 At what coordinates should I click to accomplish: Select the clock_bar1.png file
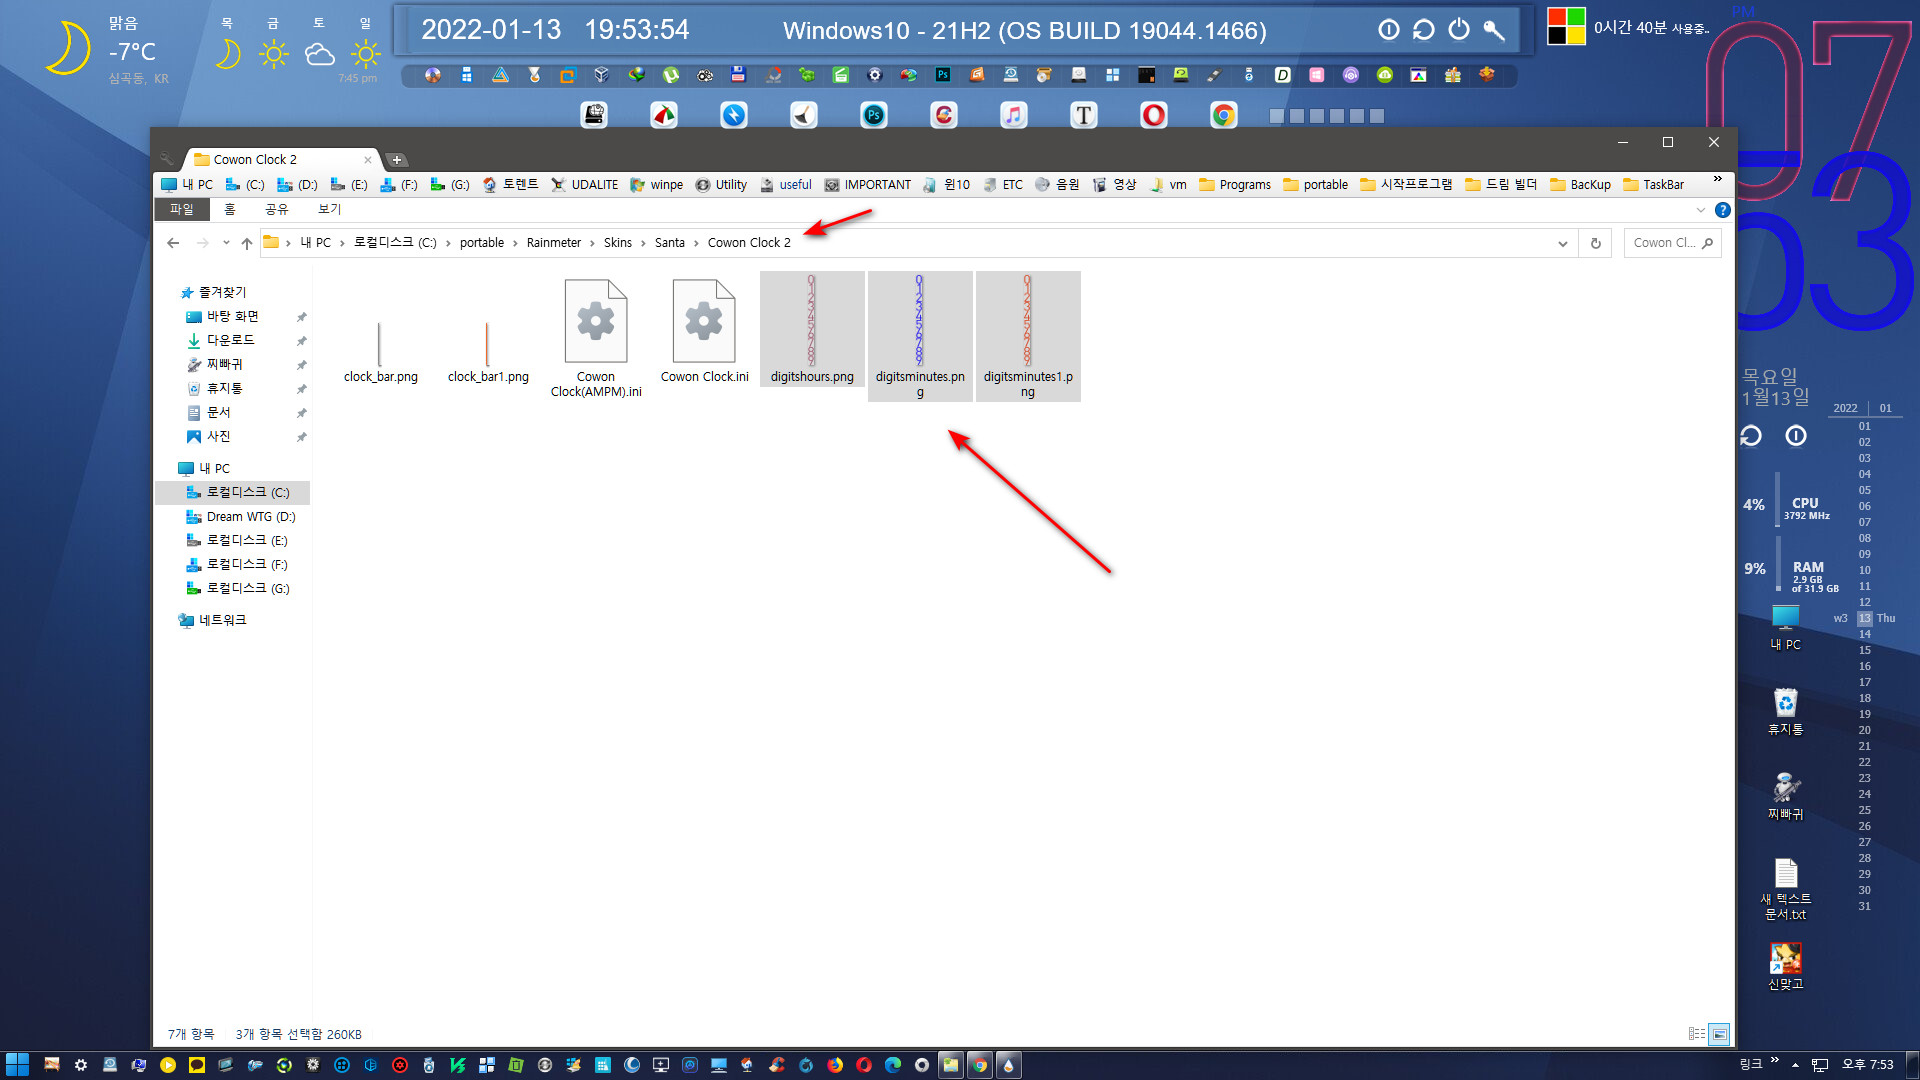(x=488, y=352)
